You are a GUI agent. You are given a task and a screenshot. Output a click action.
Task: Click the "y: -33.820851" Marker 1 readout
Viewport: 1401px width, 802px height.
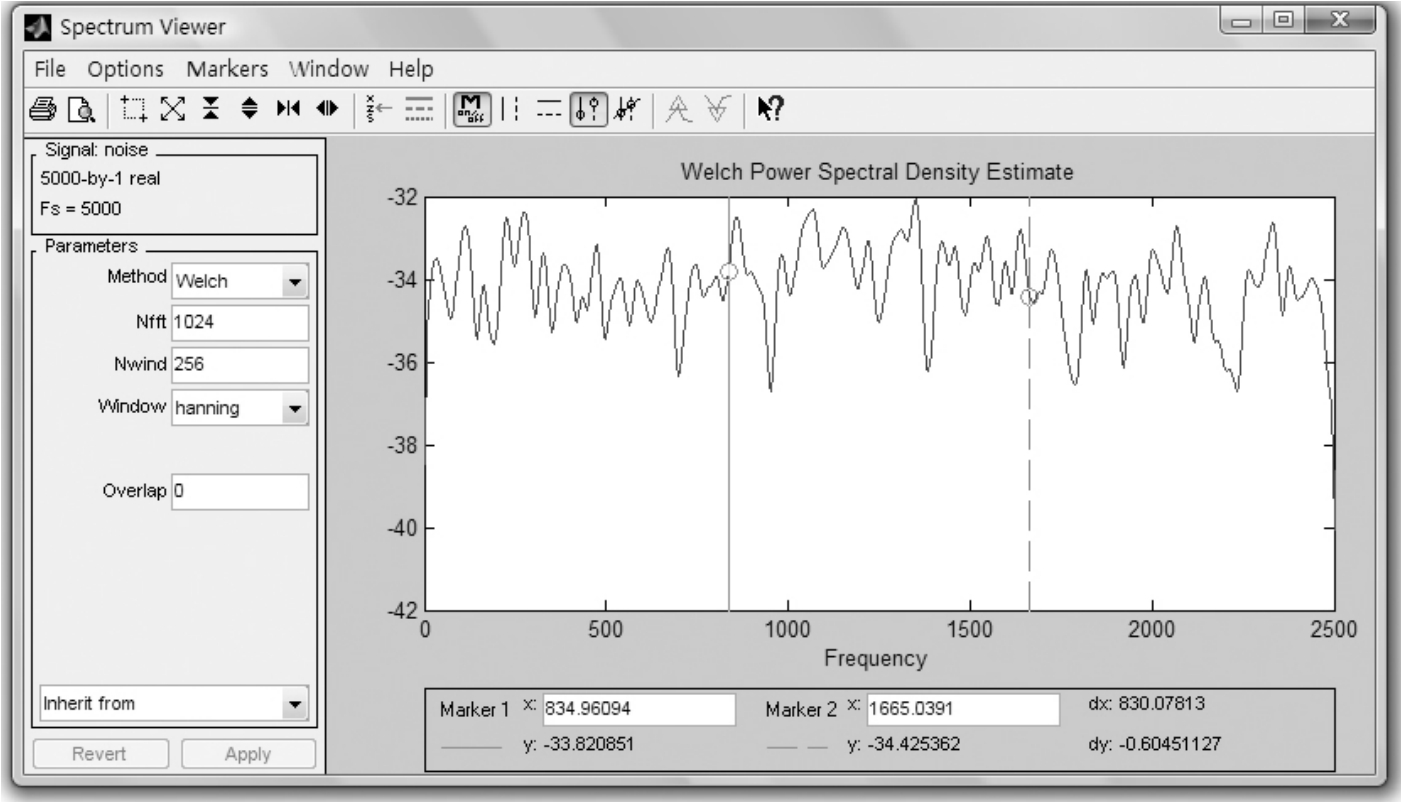click(x=580, y=744)
